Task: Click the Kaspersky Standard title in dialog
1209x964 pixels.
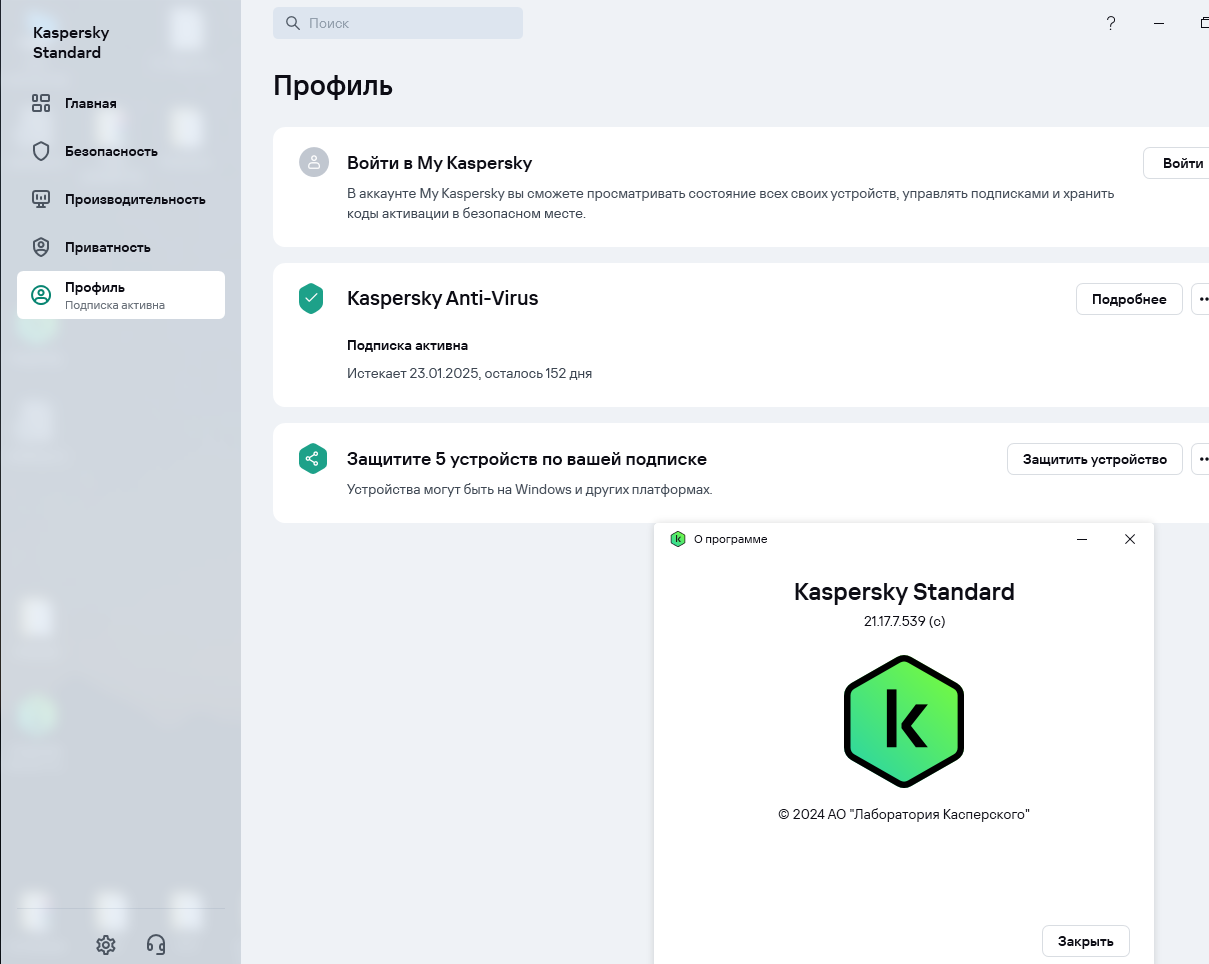Action: coord(904,592)
